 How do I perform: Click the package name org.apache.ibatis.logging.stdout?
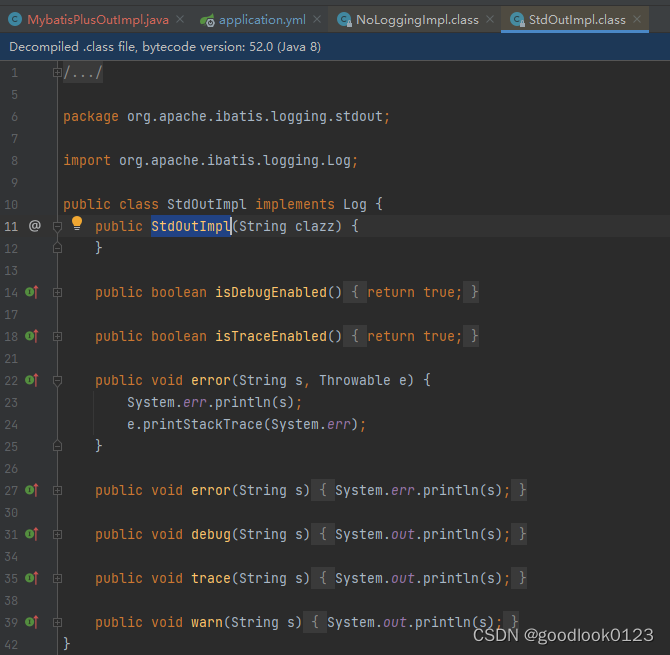pyautogui.click(x=255, y=116)
